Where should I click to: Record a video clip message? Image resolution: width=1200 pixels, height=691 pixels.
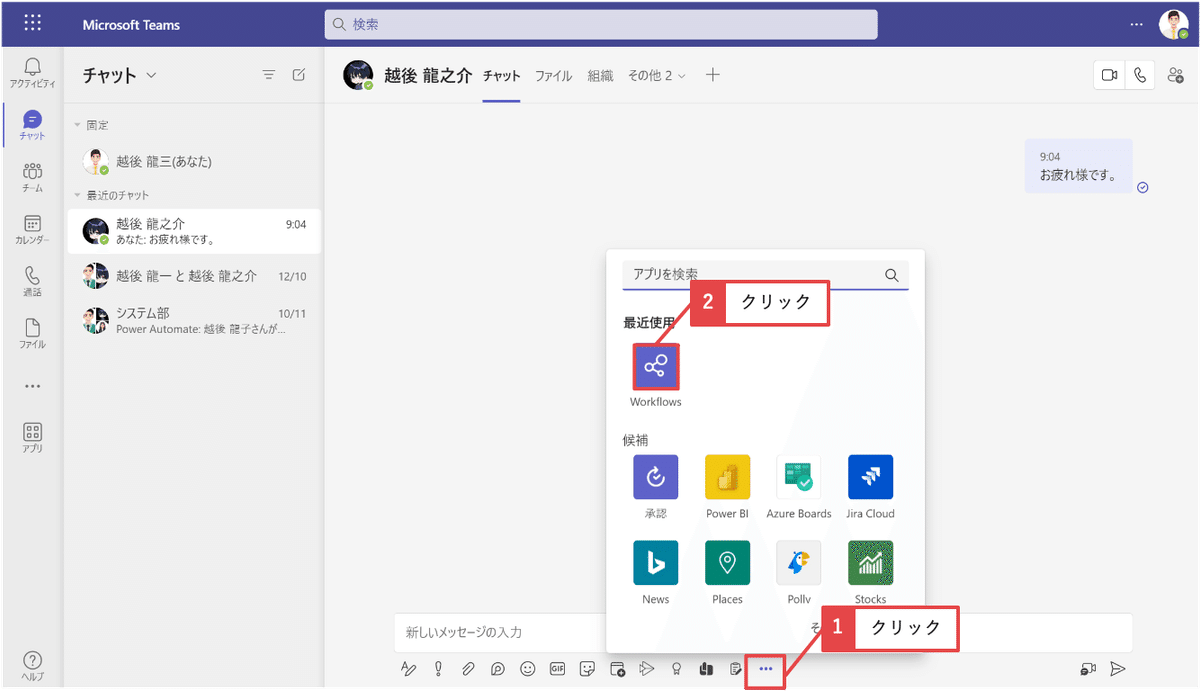point(1088,669)
